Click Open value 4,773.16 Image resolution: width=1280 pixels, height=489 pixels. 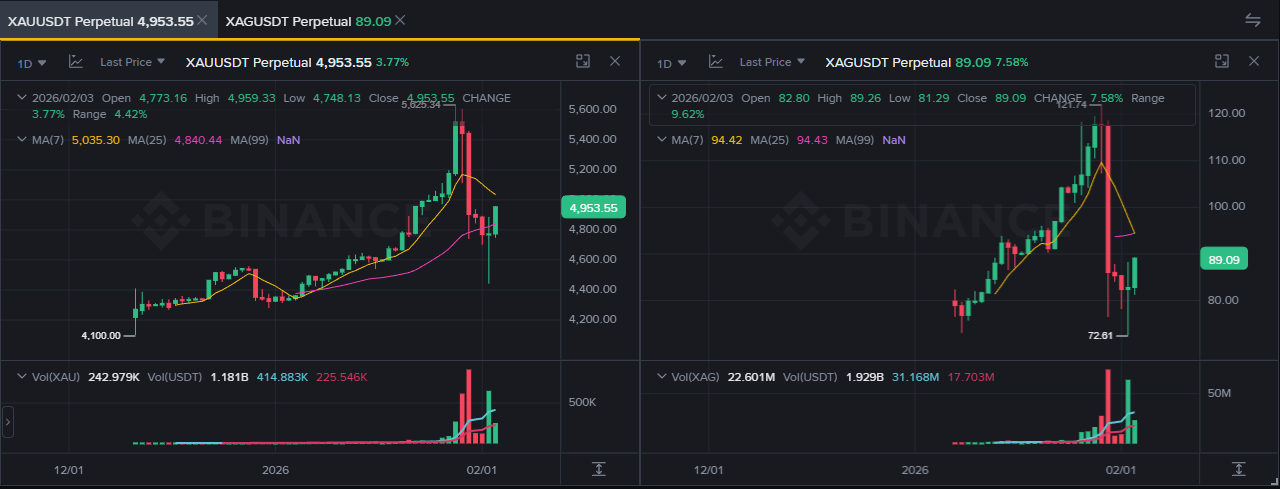[165, 98]
